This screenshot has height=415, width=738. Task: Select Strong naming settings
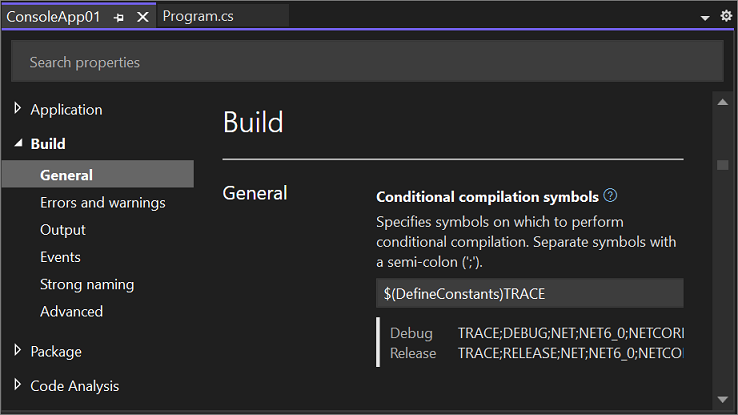pyautogui.click(x=87, y=285)
